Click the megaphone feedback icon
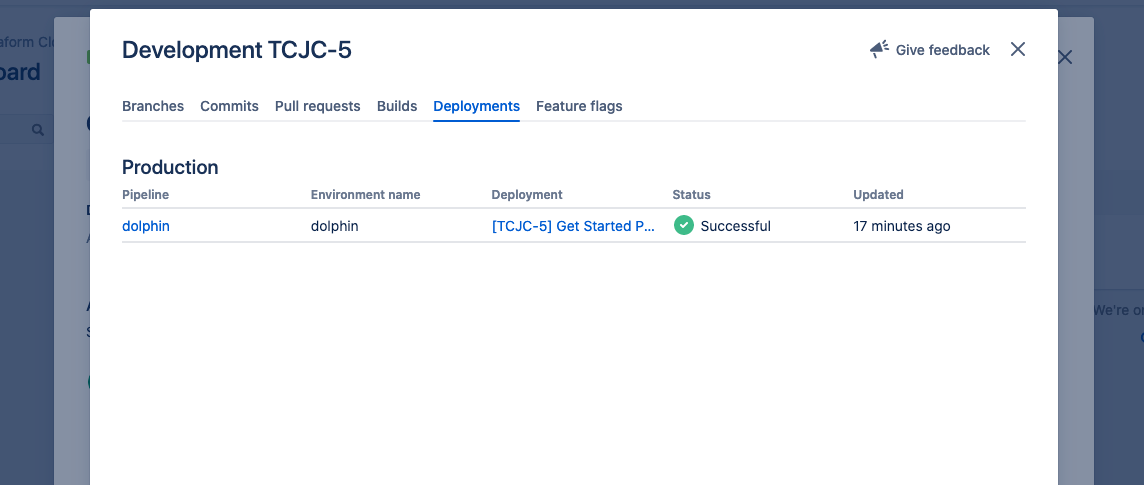The width and height of the screenshot is (1144, 485). point(879,50)
